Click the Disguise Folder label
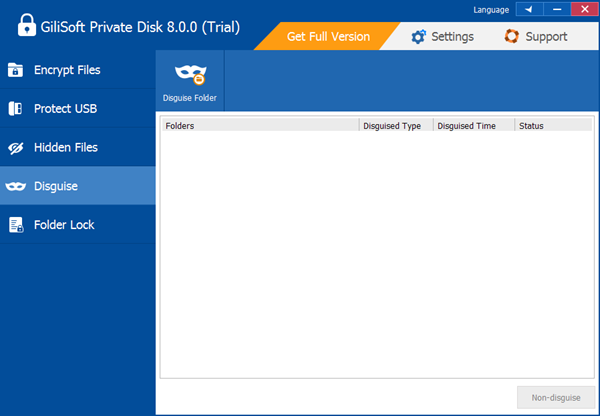 pyautogui.click(x=190, y=98)
